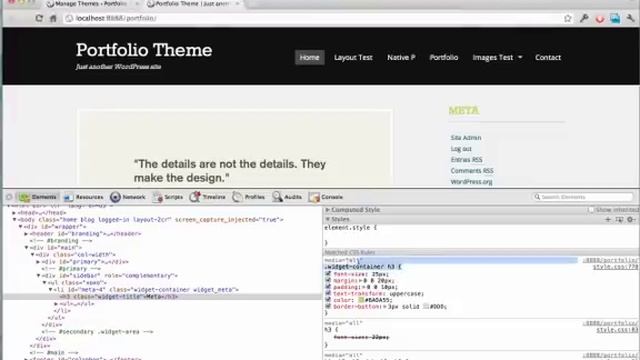Click the blue screen capture extension icon
The width and height of the screenshot is (640, 360).
[615, 18]
